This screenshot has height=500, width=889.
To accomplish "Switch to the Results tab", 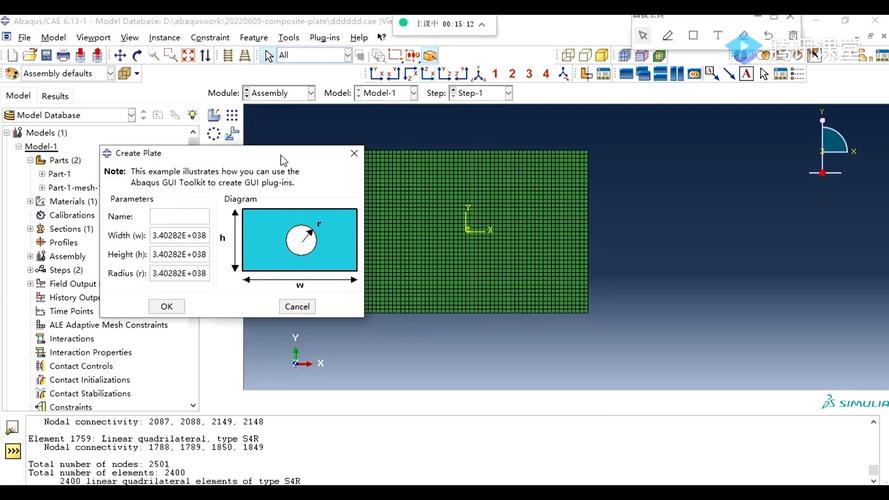I will [x=55, y=96].
